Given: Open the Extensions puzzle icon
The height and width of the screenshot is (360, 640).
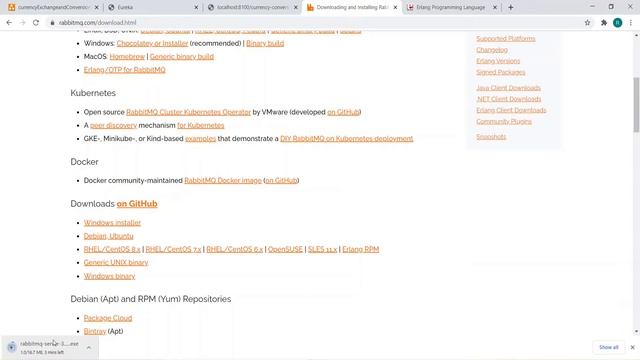Looking at the screenshot, I should coord(604,23).
